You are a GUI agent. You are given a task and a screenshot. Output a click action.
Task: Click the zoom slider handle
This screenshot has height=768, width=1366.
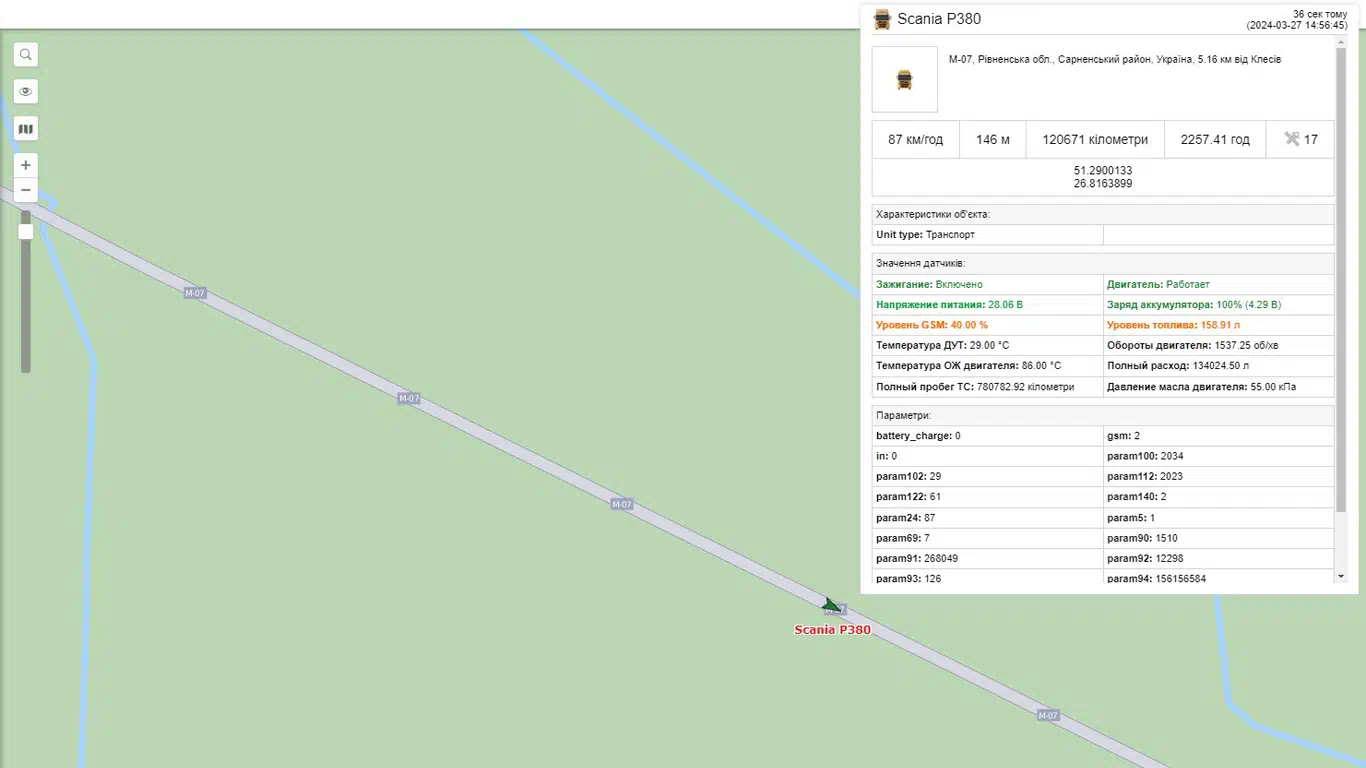26,232
